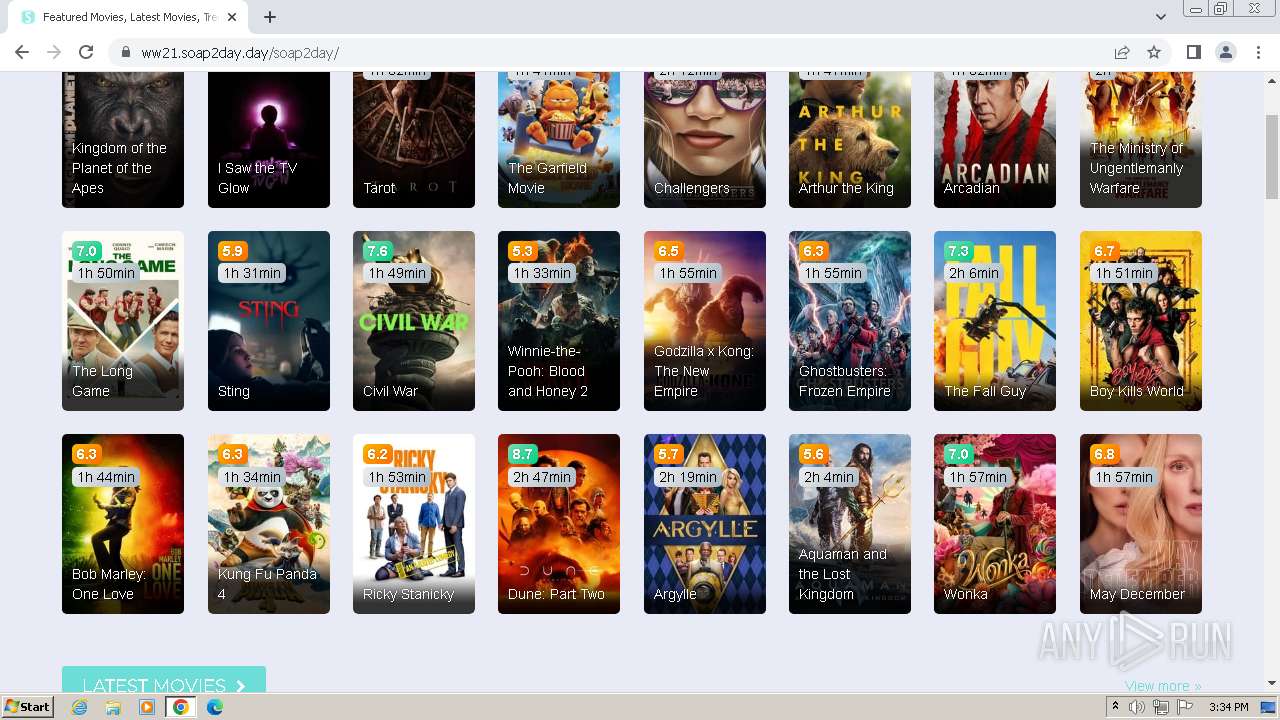Click the scrollbar down arrow
This screenshot has width=1280, height=720.
1271,684
